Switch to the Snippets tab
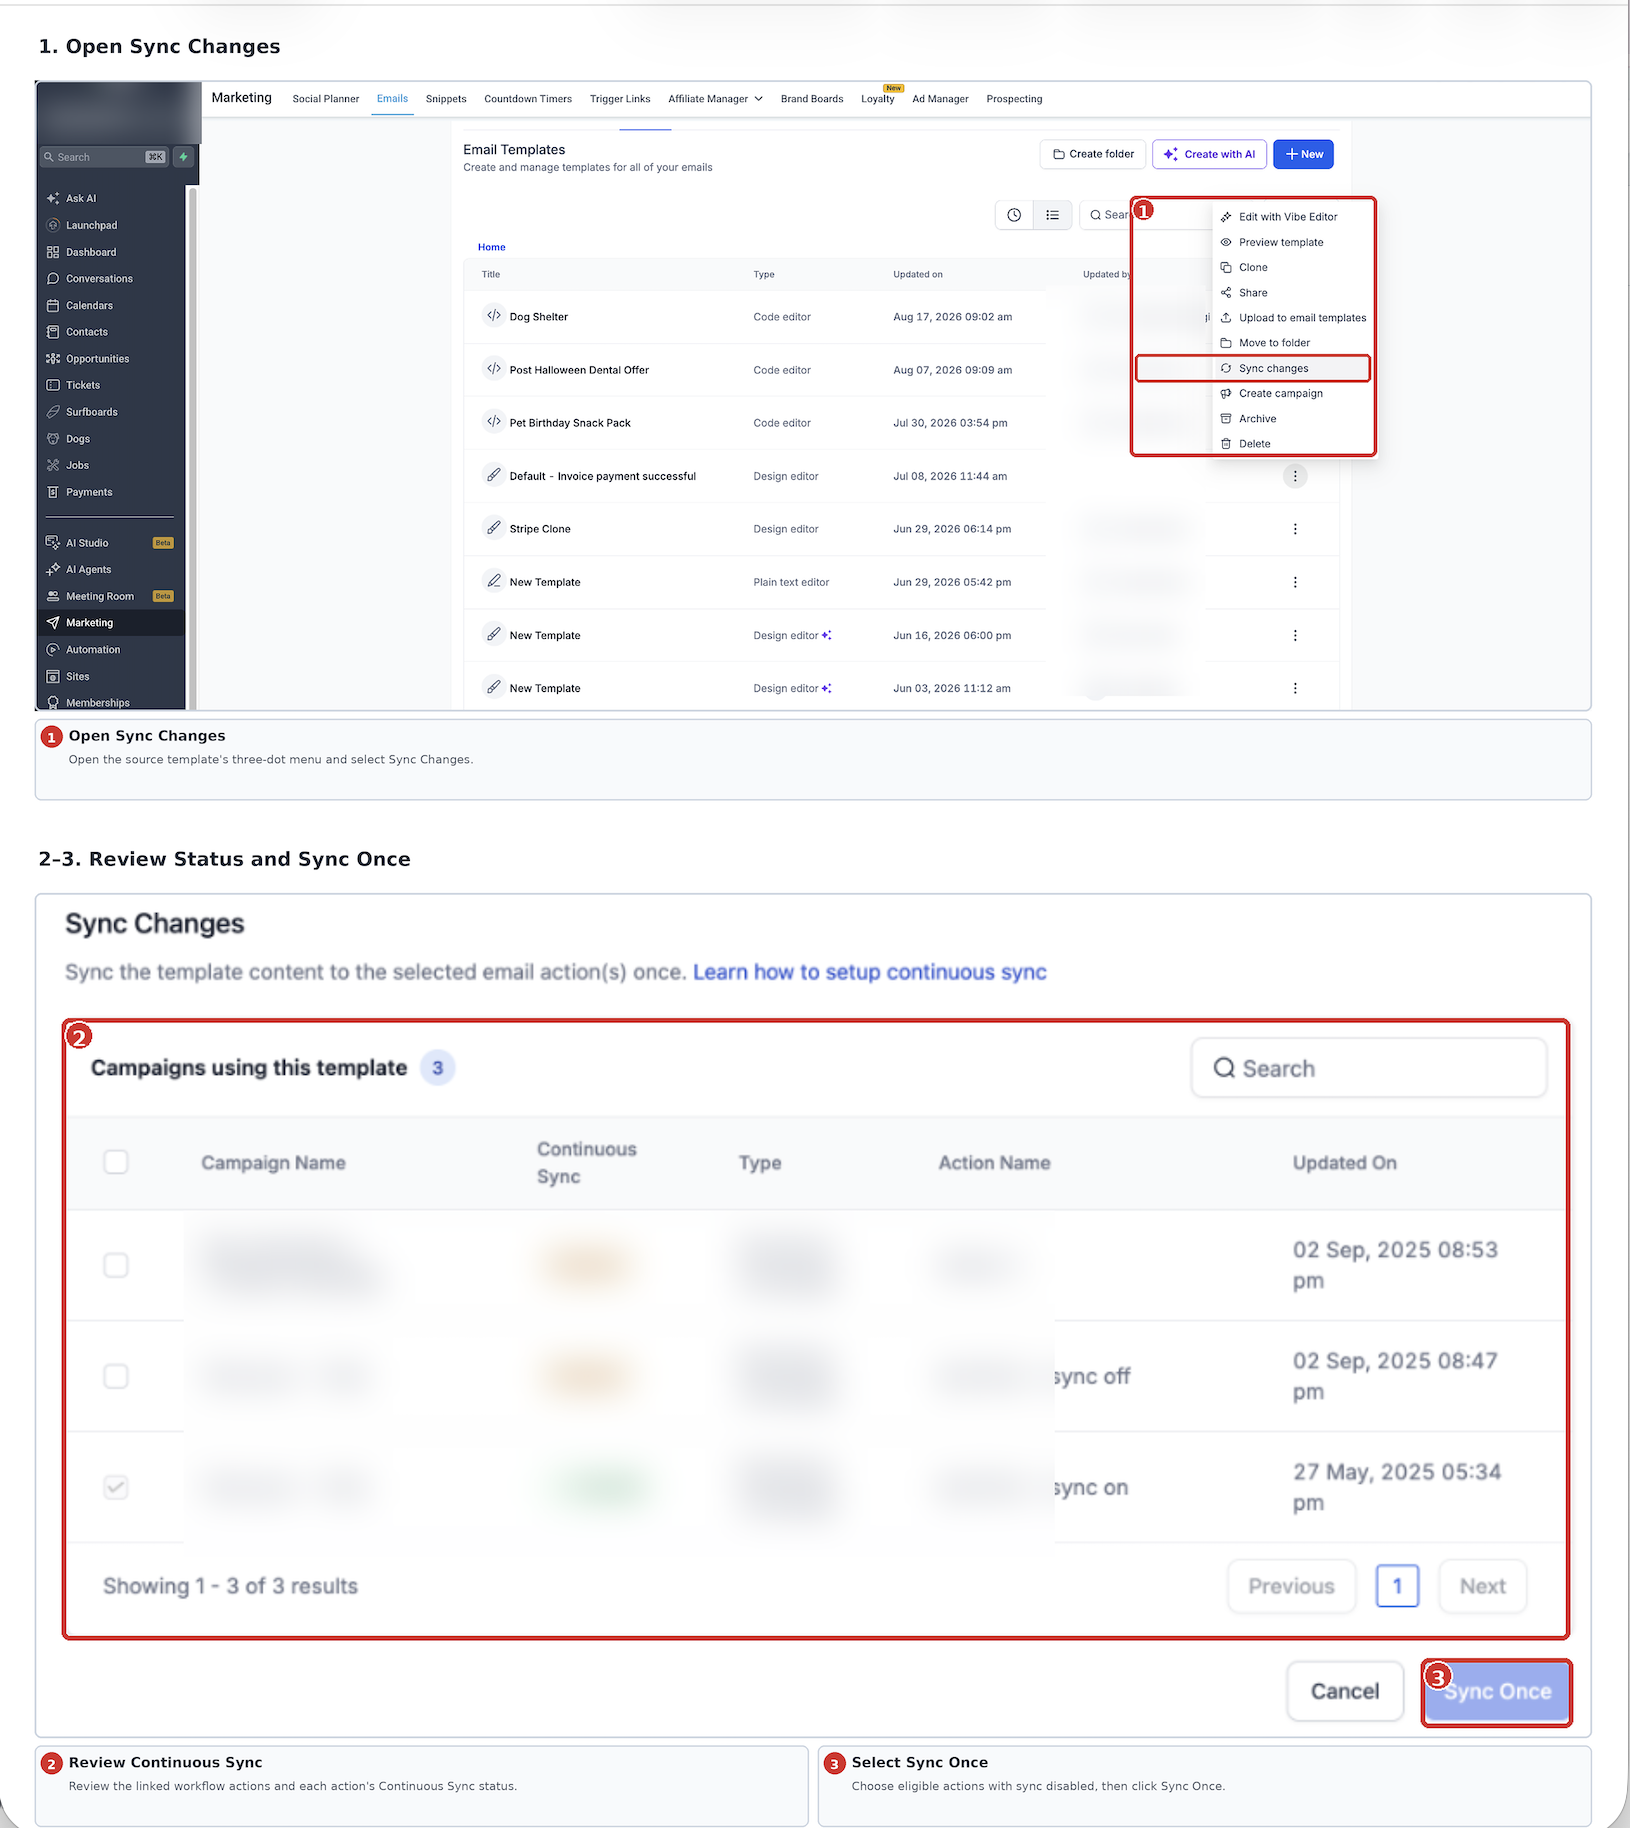This screenshot has height=1828, width=1630. point(446,99)
